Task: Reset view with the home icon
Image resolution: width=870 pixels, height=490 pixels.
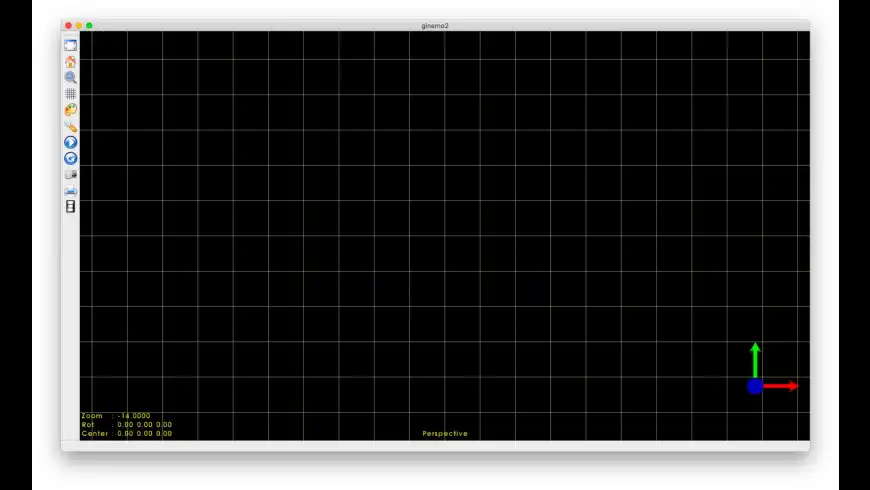Action: pos(70,61)
